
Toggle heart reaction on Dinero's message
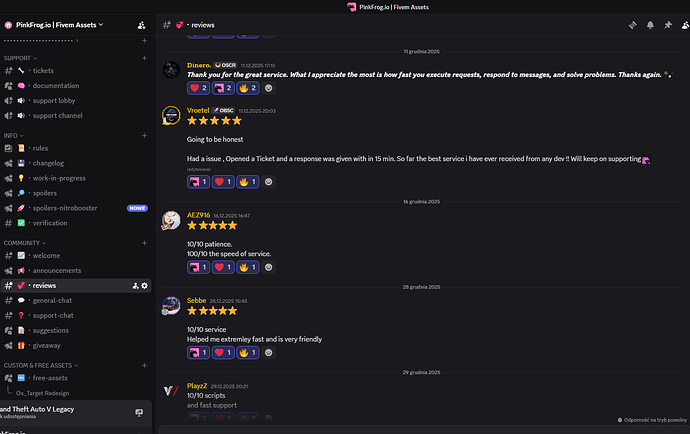click(198, 88)
